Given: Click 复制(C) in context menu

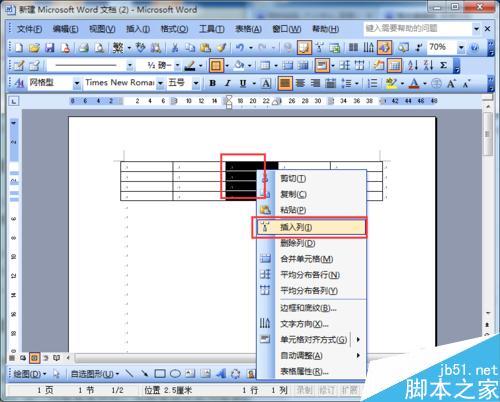Looking at the screenshot, I should click(x=311, y=194).
